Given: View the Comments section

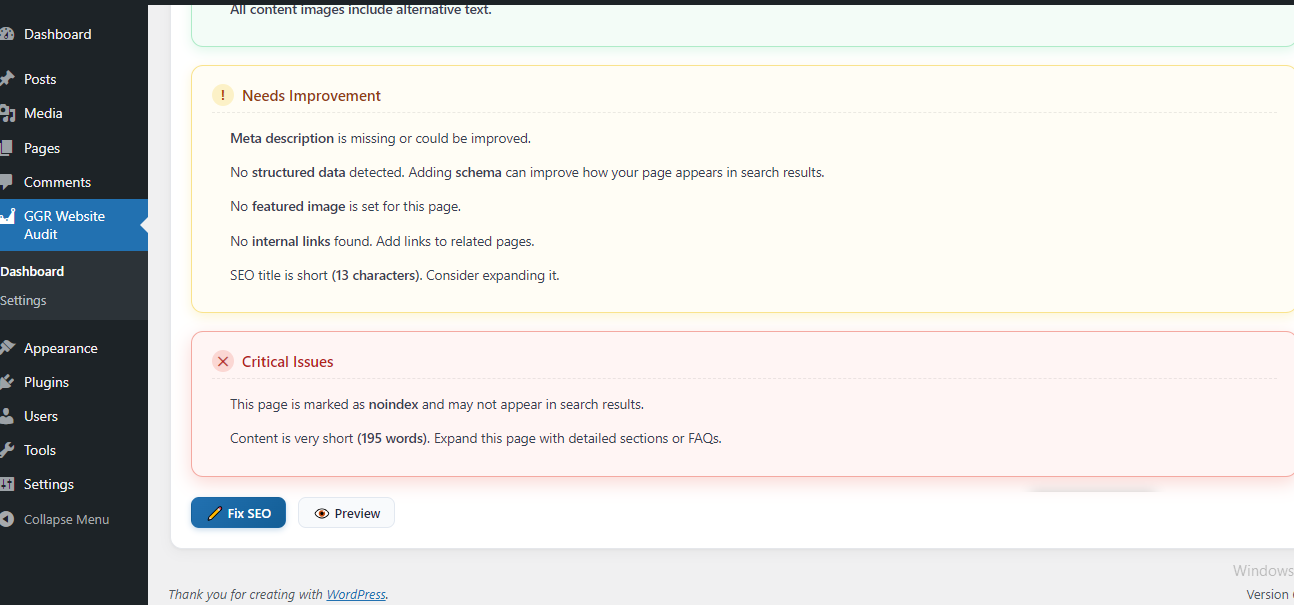Looking at the screenshot, I should point(57,182).
